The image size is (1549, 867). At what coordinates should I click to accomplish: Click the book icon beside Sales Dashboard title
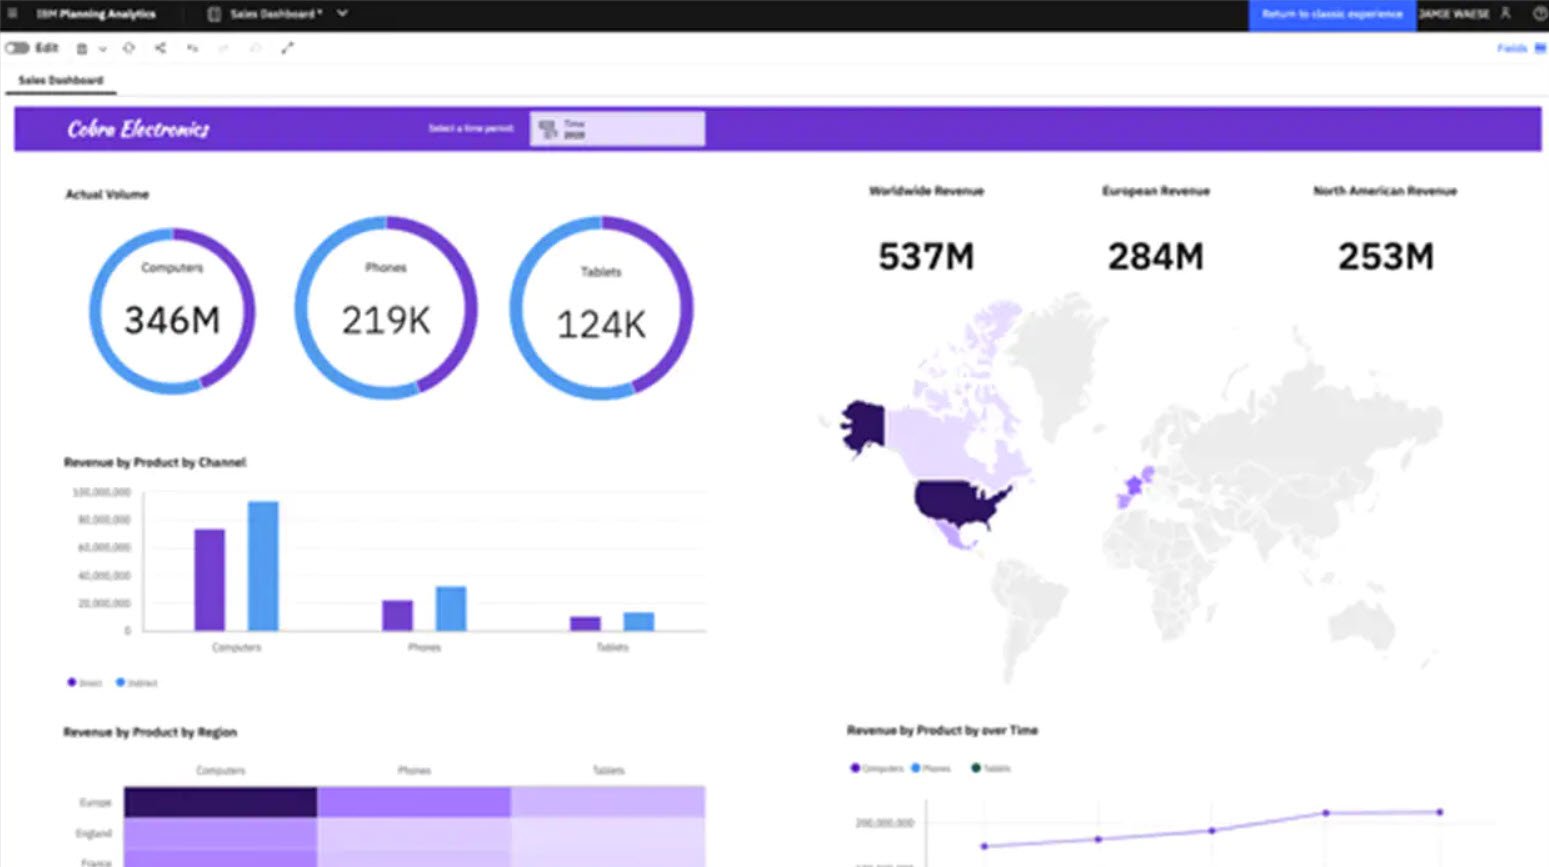coord(214,14)
